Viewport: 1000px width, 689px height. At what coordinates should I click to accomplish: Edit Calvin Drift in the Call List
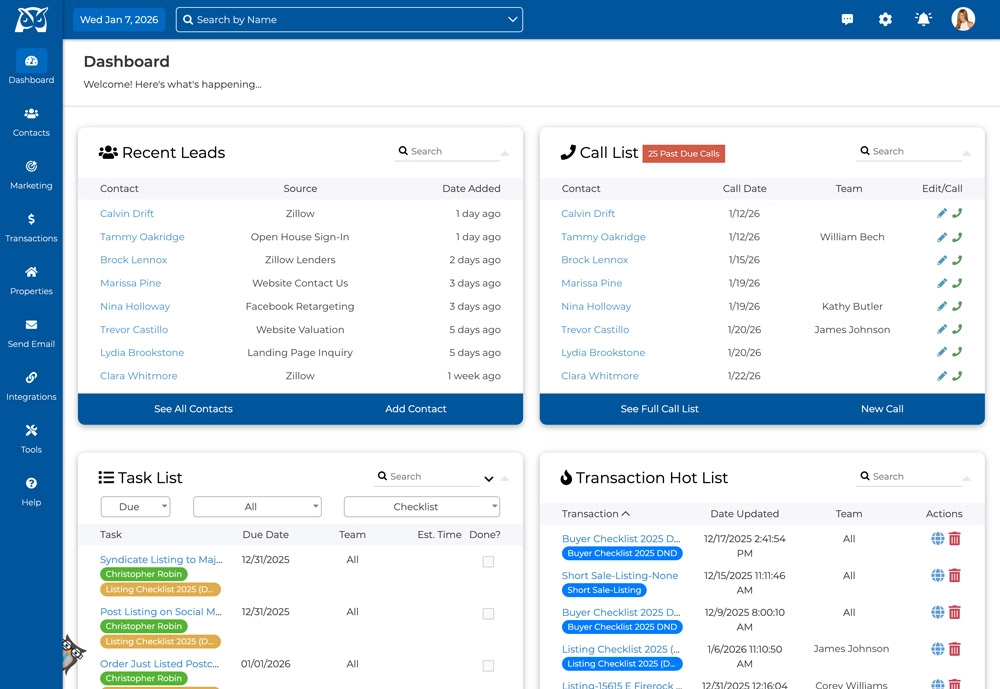pos(941,213)
